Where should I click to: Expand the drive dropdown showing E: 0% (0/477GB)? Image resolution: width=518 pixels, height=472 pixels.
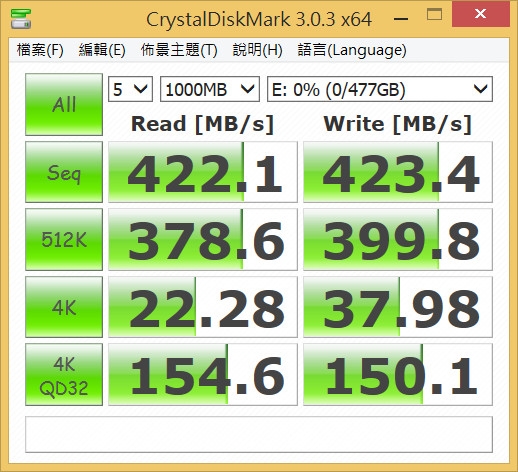[x=380, y=89]
